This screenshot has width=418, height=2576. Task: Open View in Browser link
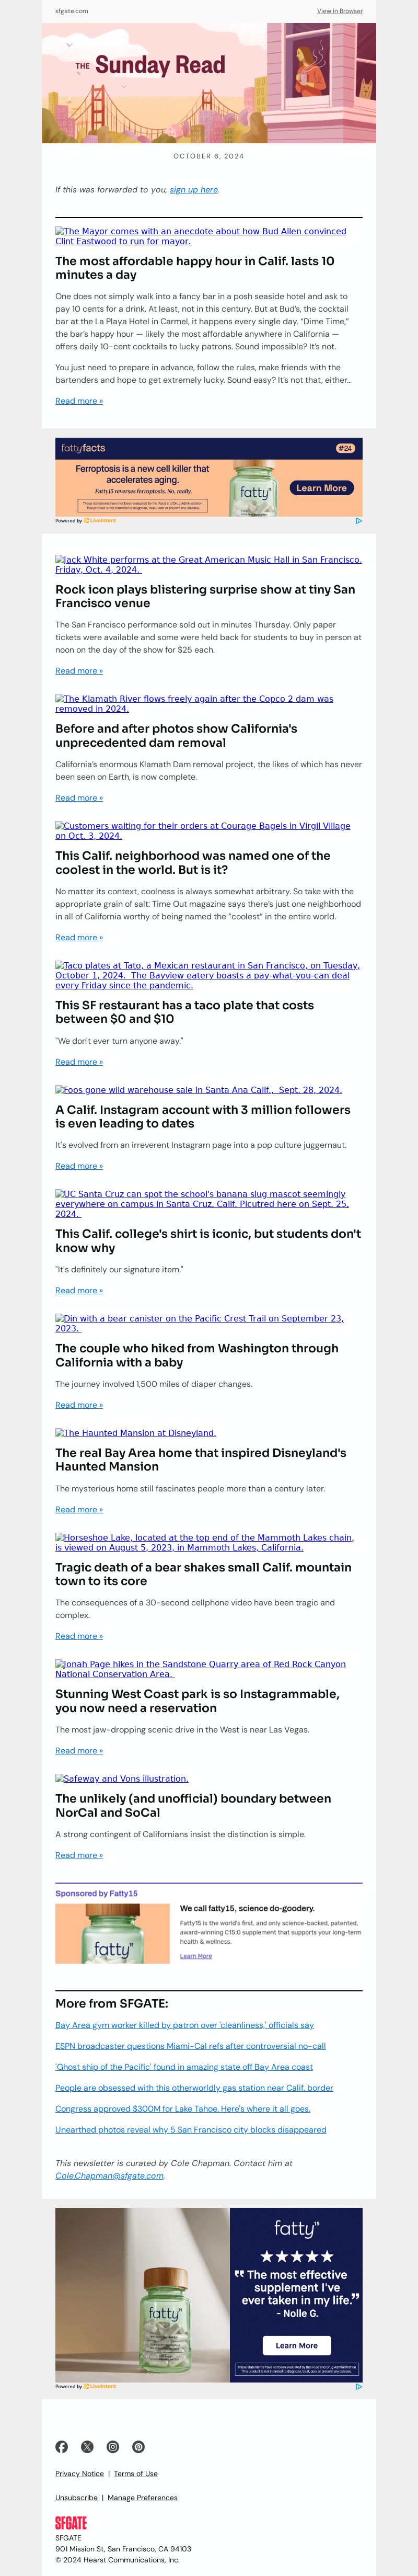pos(340,11)
